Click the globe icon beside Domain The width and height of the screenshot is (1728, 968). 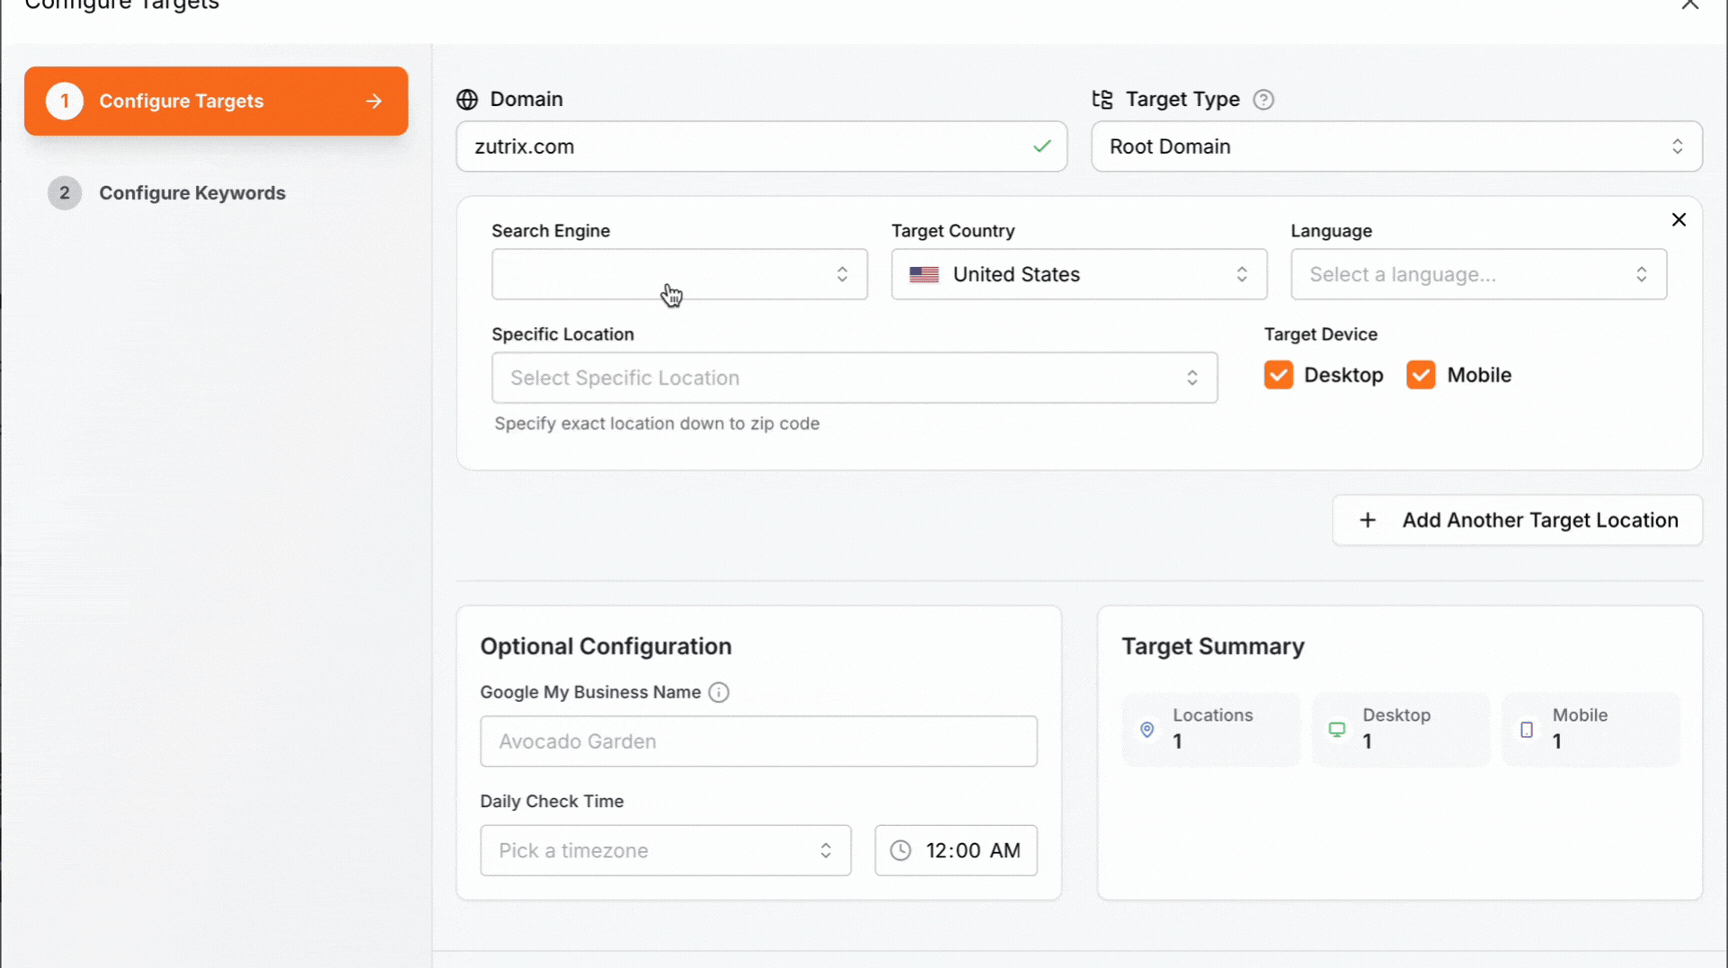point(467,100)
